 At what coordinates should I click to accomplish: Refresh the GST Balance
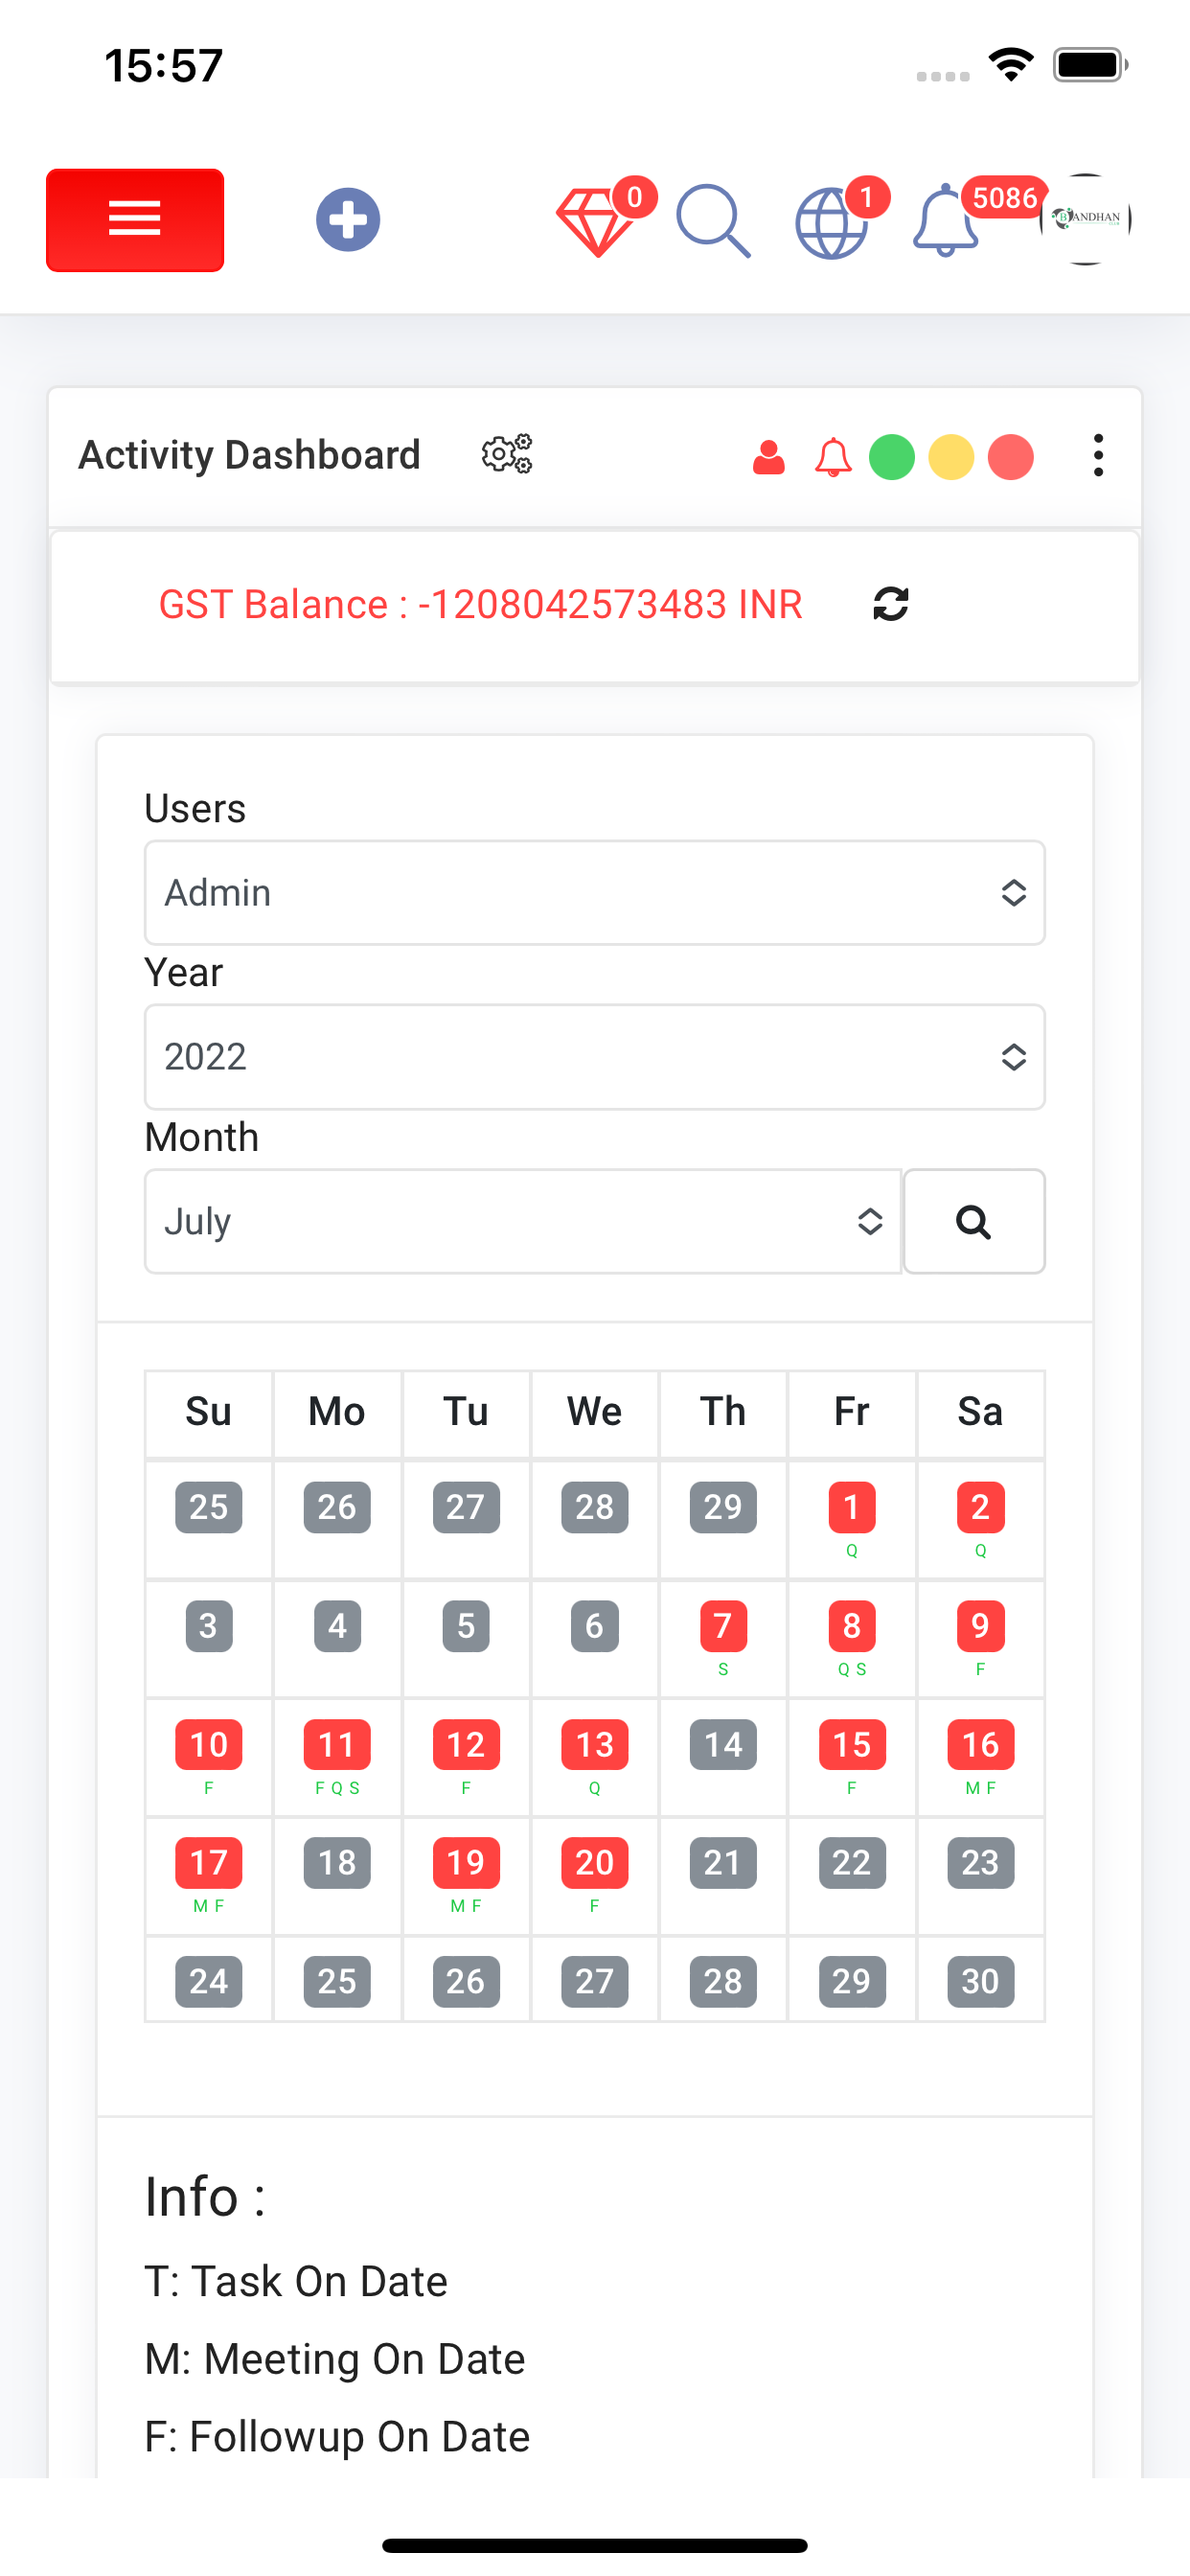click(x=891, y=604)
